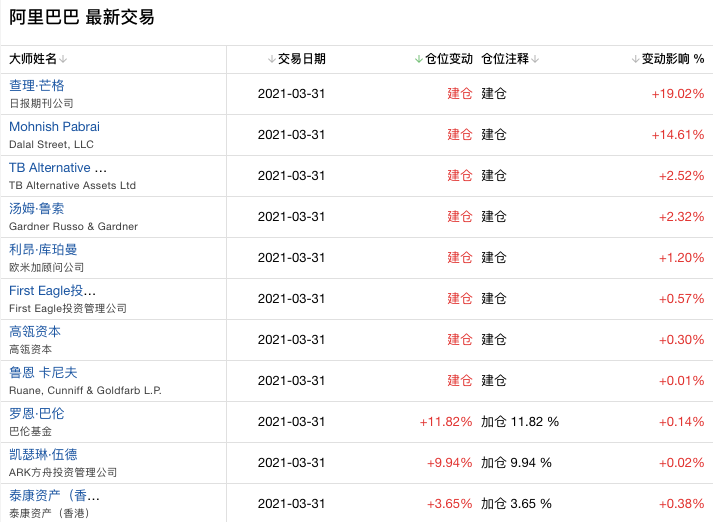
Task: Select +11.82% position change value
Action: click(x=446, y=422)
